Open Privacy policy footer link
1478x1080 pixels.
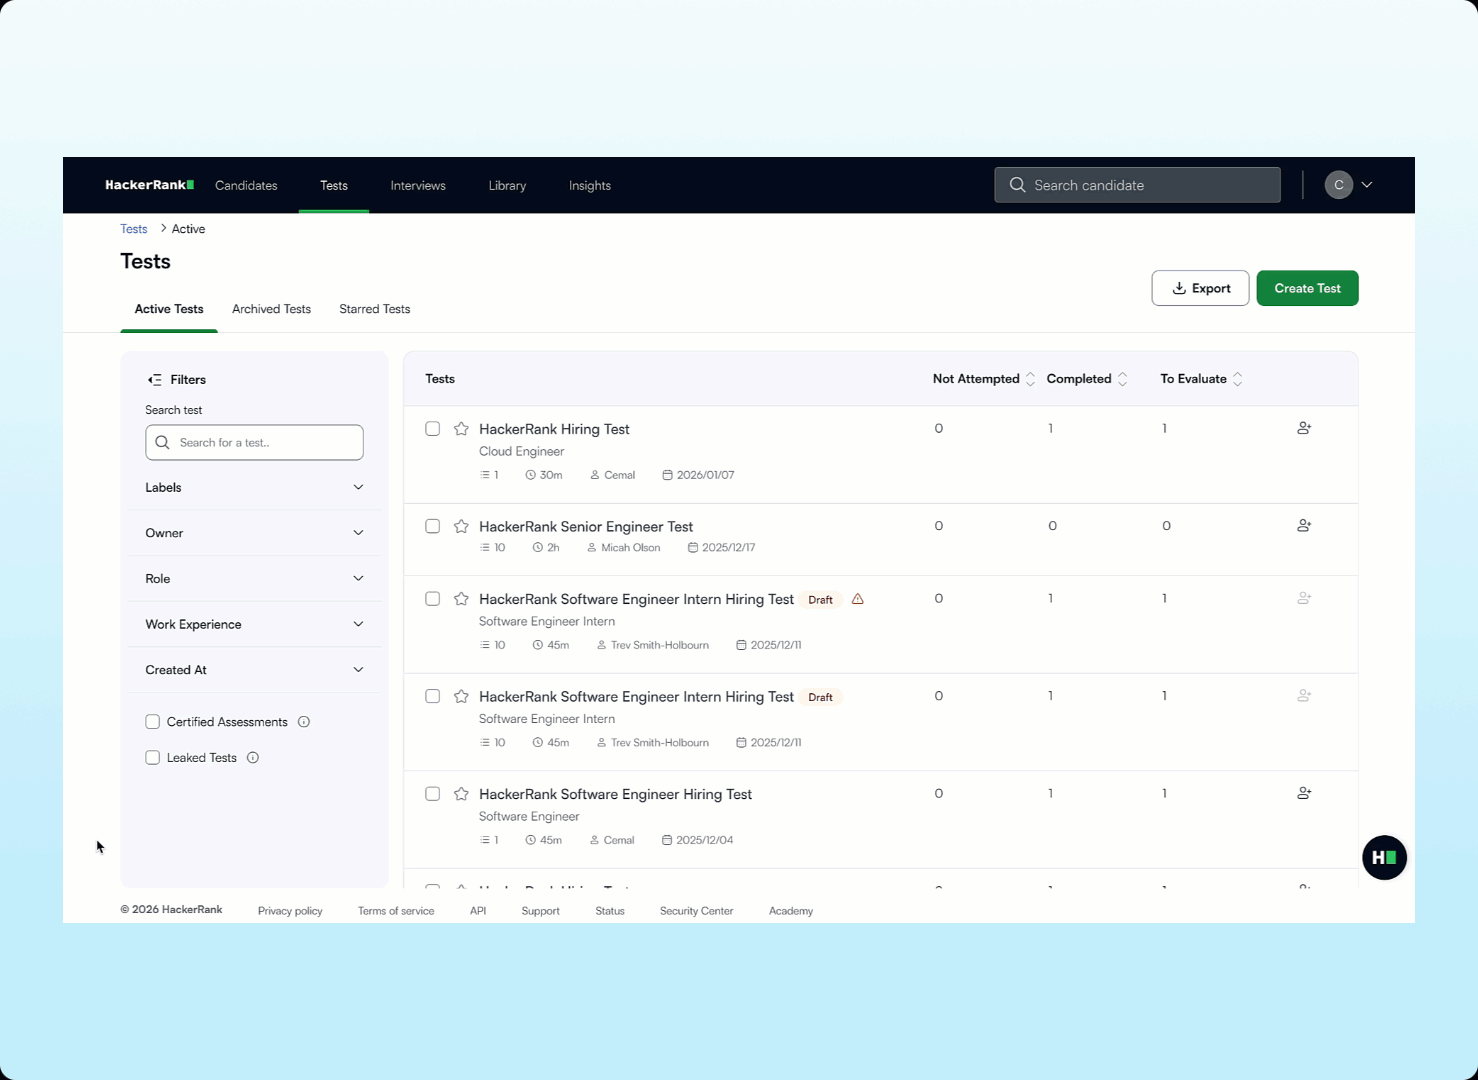(x=290, y=911)
